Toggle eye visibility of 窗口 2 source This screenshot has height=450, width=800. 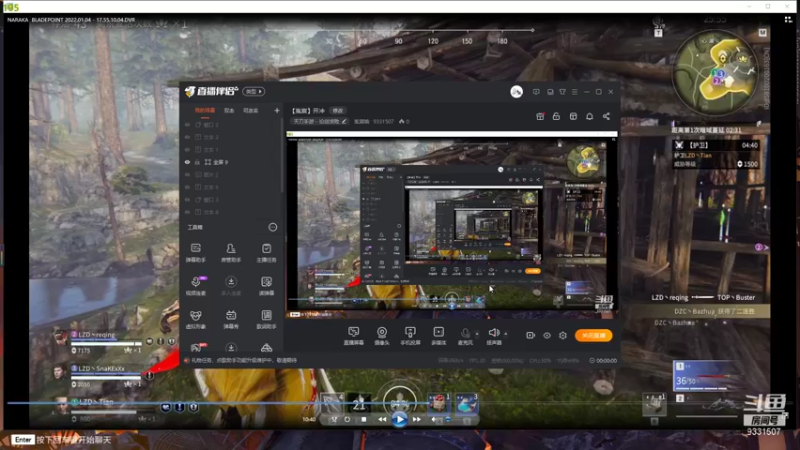point(187,124)
